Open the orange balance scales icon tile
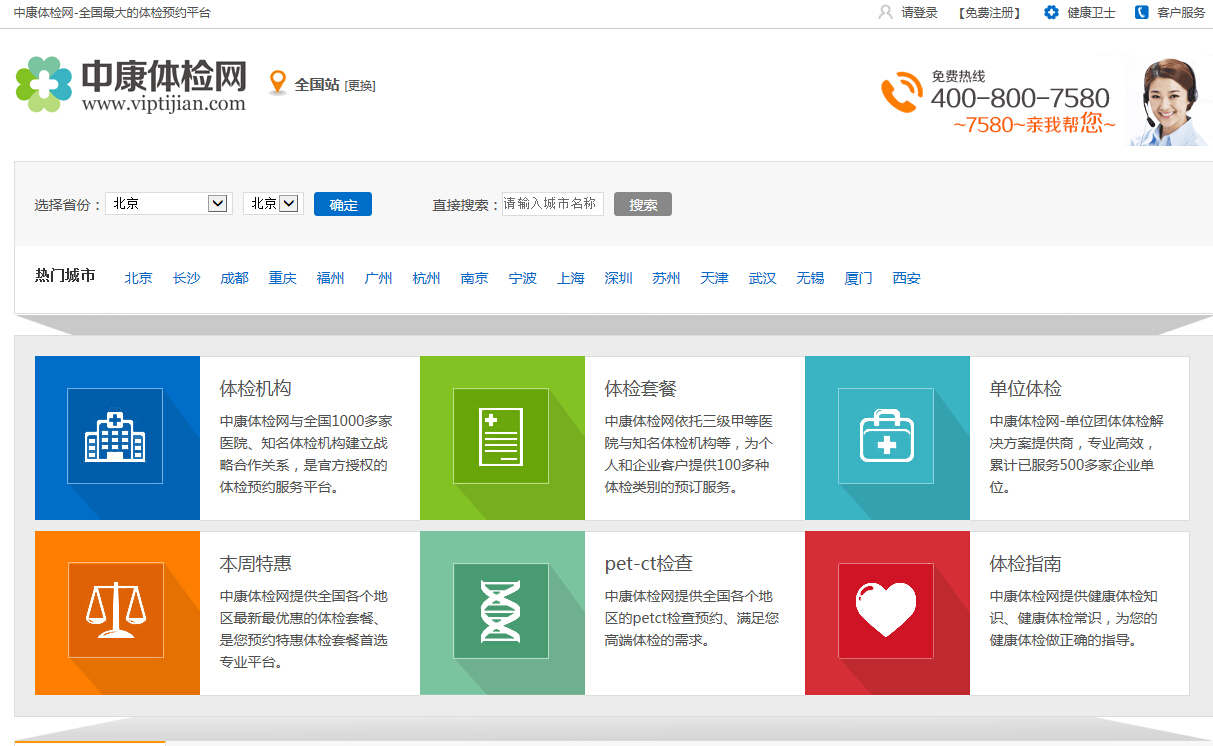This screenshot has height=746, width=1213. click(x=117, y=613)
